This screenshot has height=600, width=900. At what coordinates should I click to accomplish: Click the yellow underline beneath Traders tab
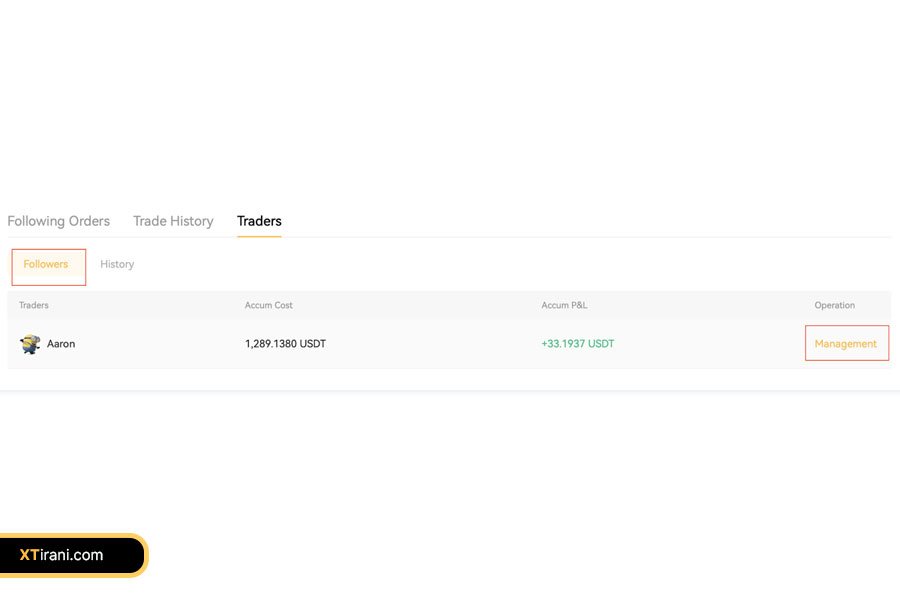pyautogui.click(x=259, y=236)
